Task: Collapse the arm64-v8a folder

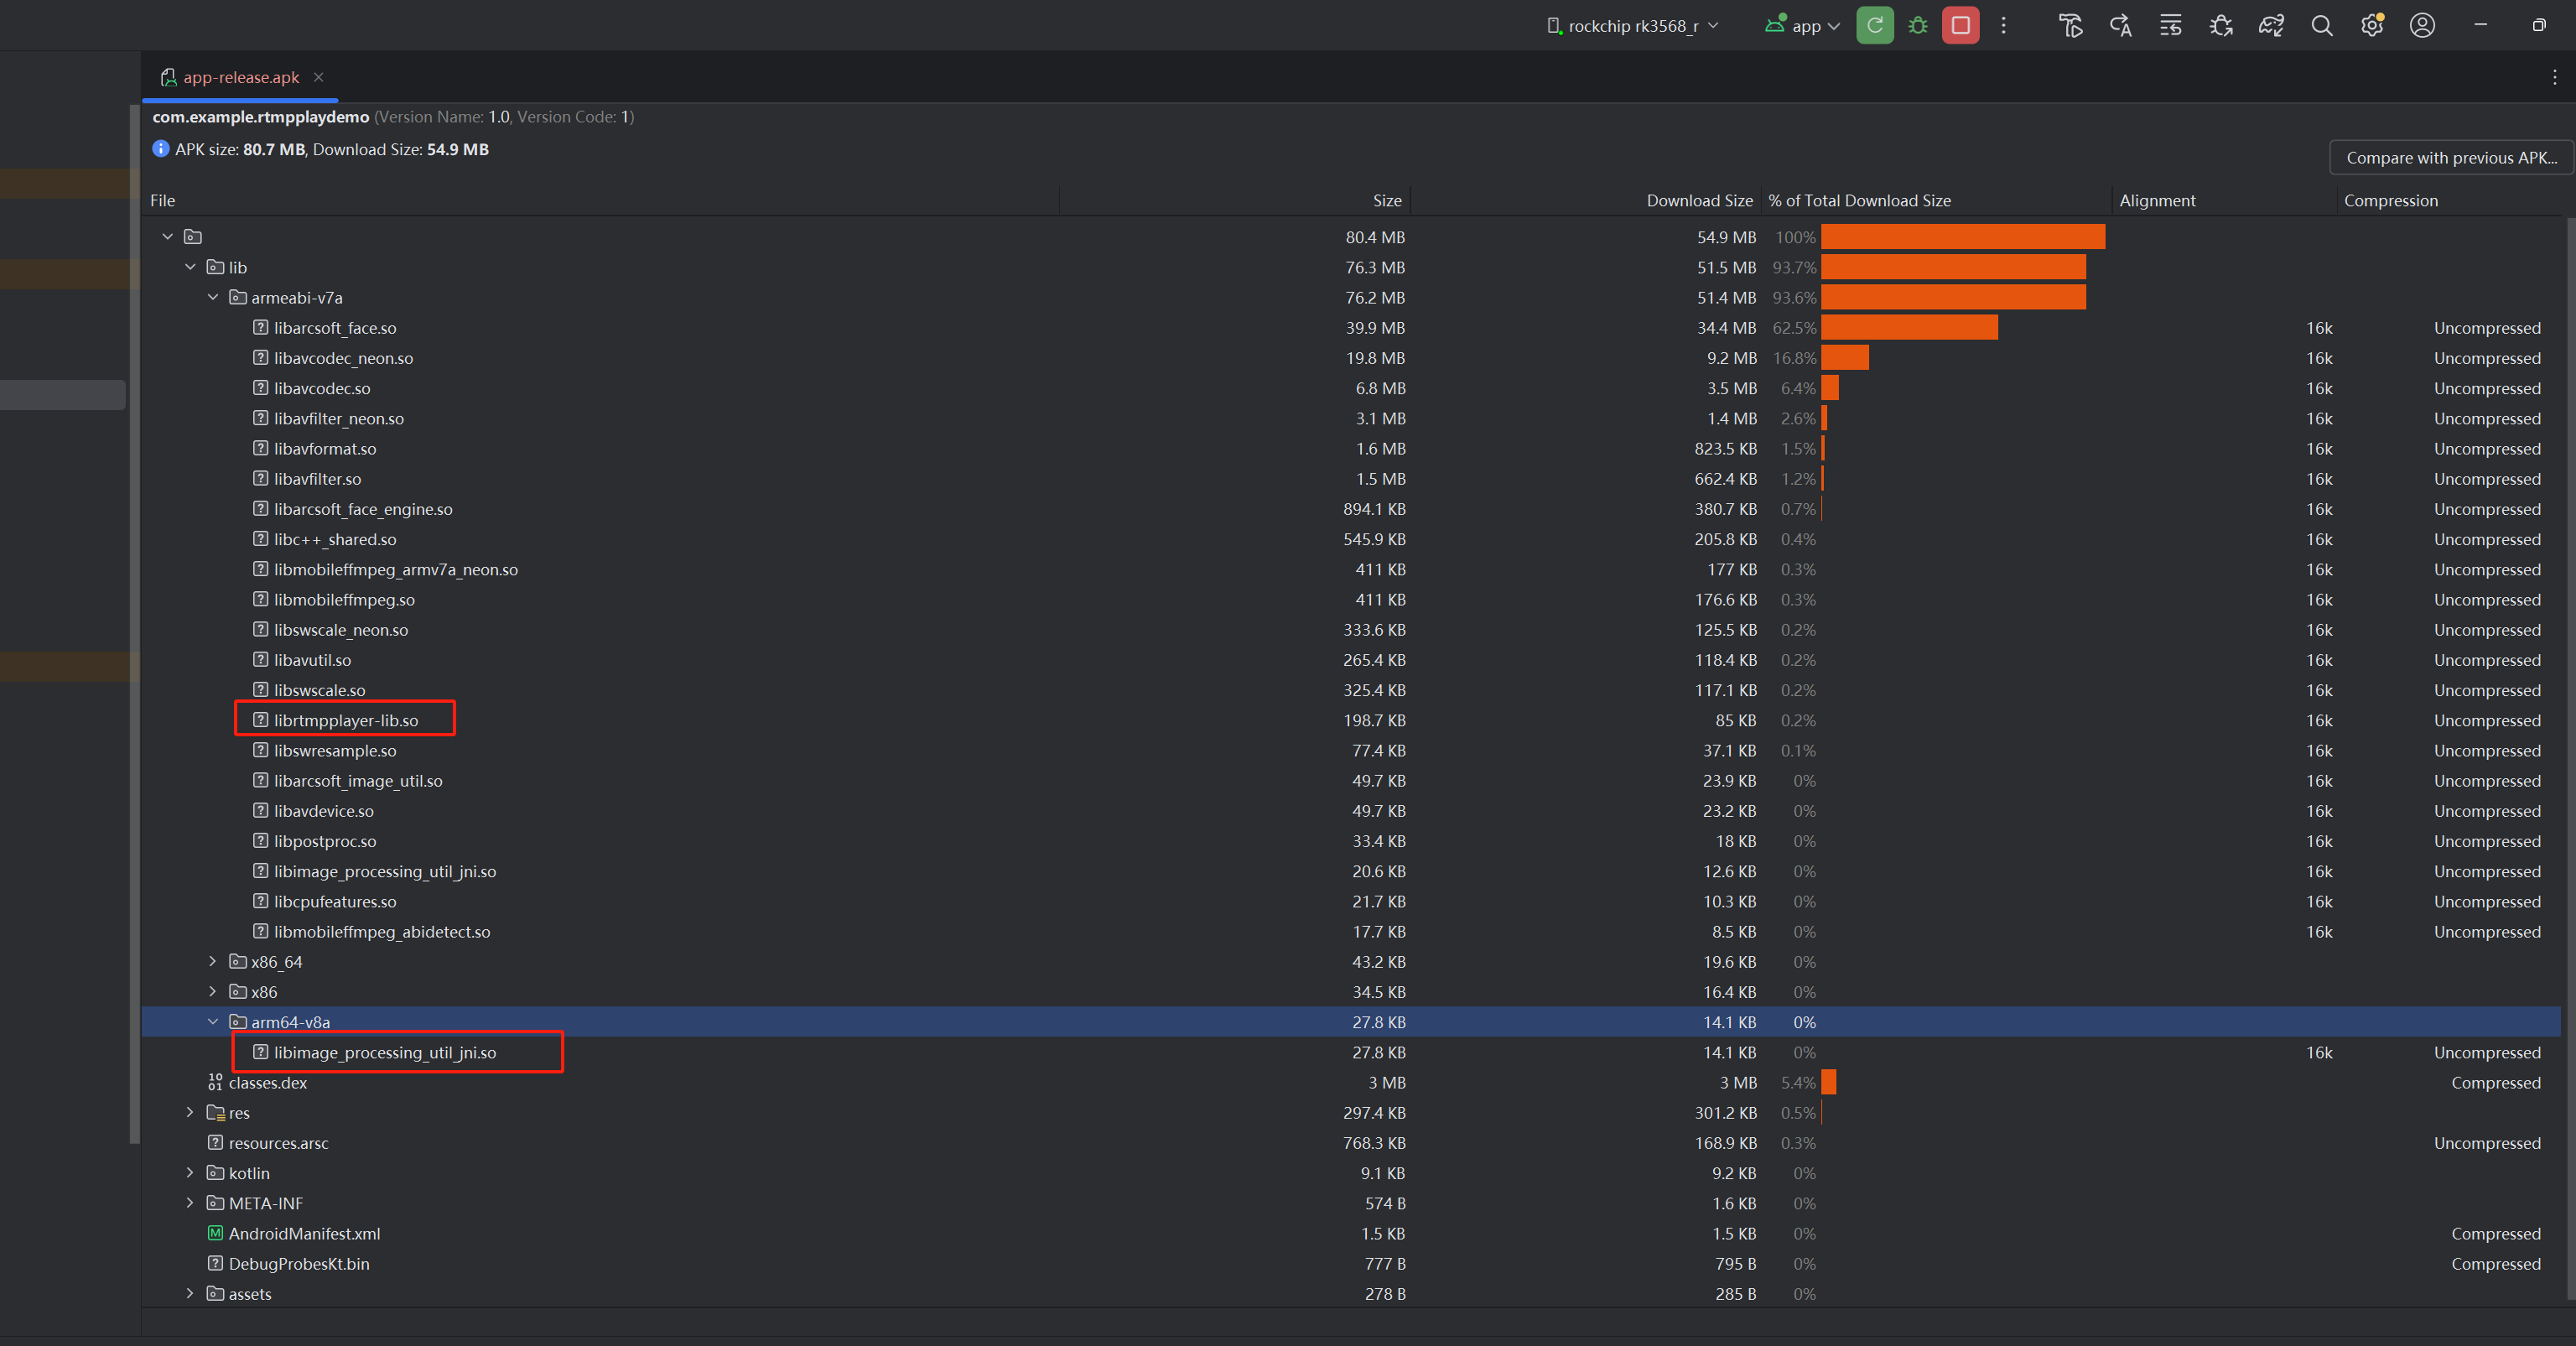Action: (x=213, y=1021)
